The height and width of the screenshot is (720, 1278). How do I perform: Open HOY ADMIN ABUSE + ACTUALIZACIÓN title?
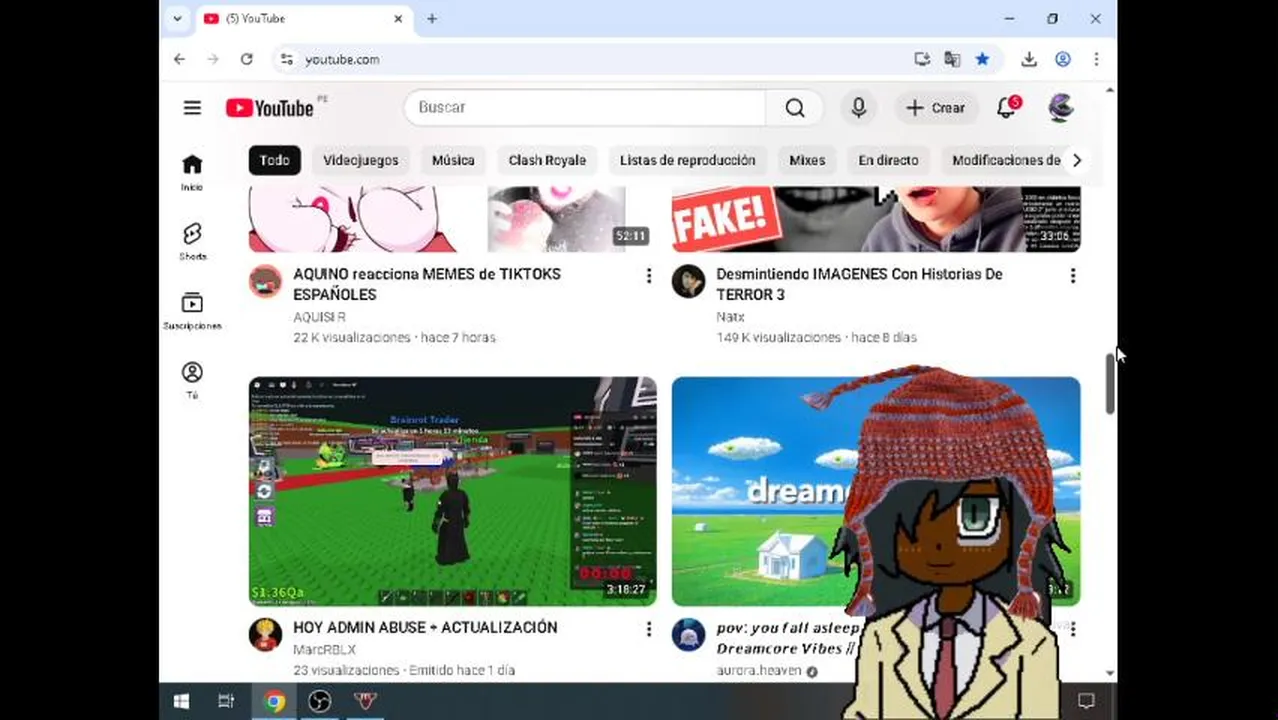[425, 628]
